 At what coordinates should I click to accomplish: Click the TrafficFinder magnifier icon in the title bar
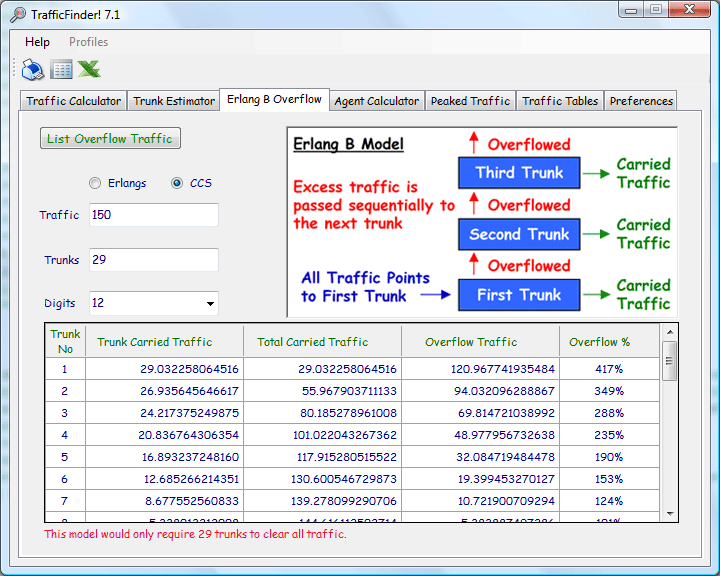click(18, 15)
